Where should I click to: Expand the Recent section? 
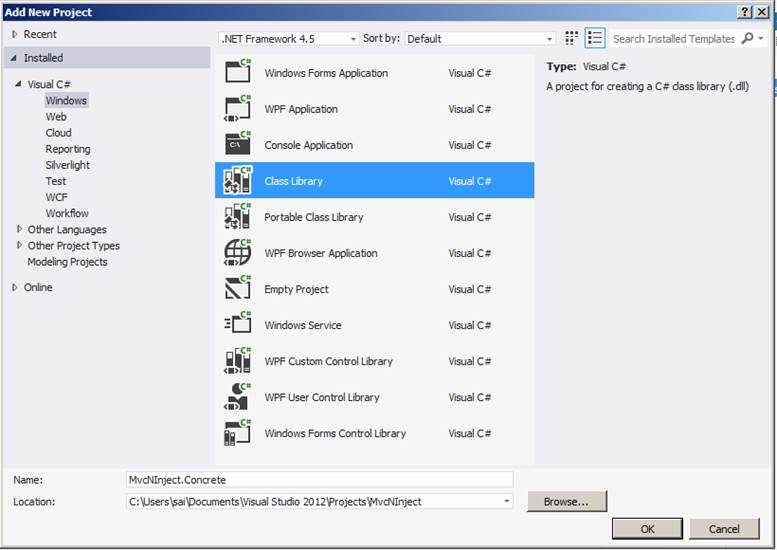tap(15, 34)
